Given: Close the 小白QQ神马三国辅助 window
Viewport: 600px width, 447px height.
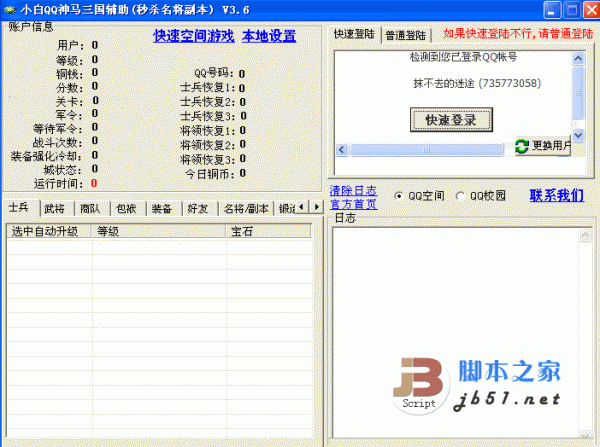Looking at the screenshot, I should point(591,10).
